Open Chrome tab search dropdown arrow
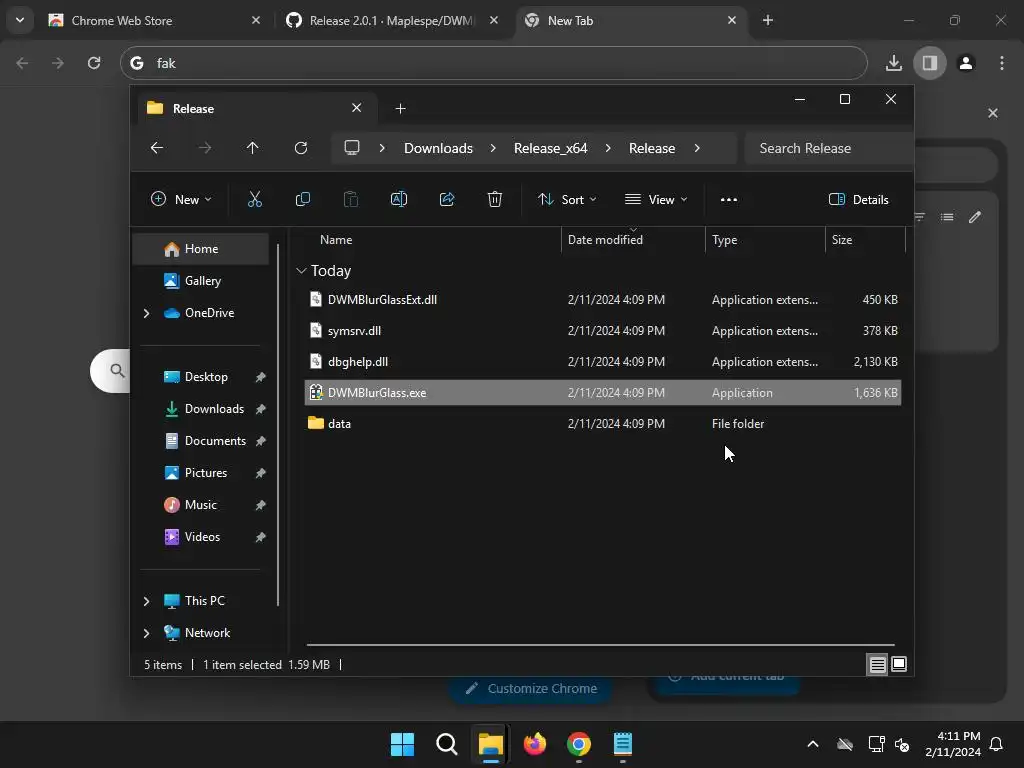 20,20
